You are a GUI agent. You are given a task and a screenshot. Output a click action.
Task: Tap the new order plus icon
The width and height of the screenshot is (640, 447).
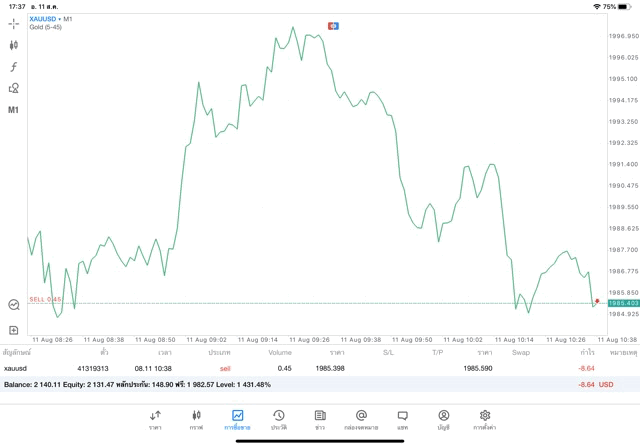(x=14, y=329)
